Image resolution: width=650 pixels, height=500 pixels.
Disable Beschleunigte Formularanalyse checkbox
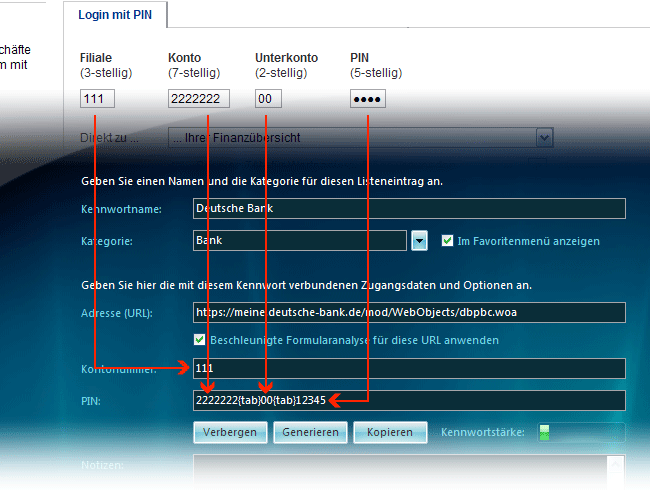coord(200,340)
